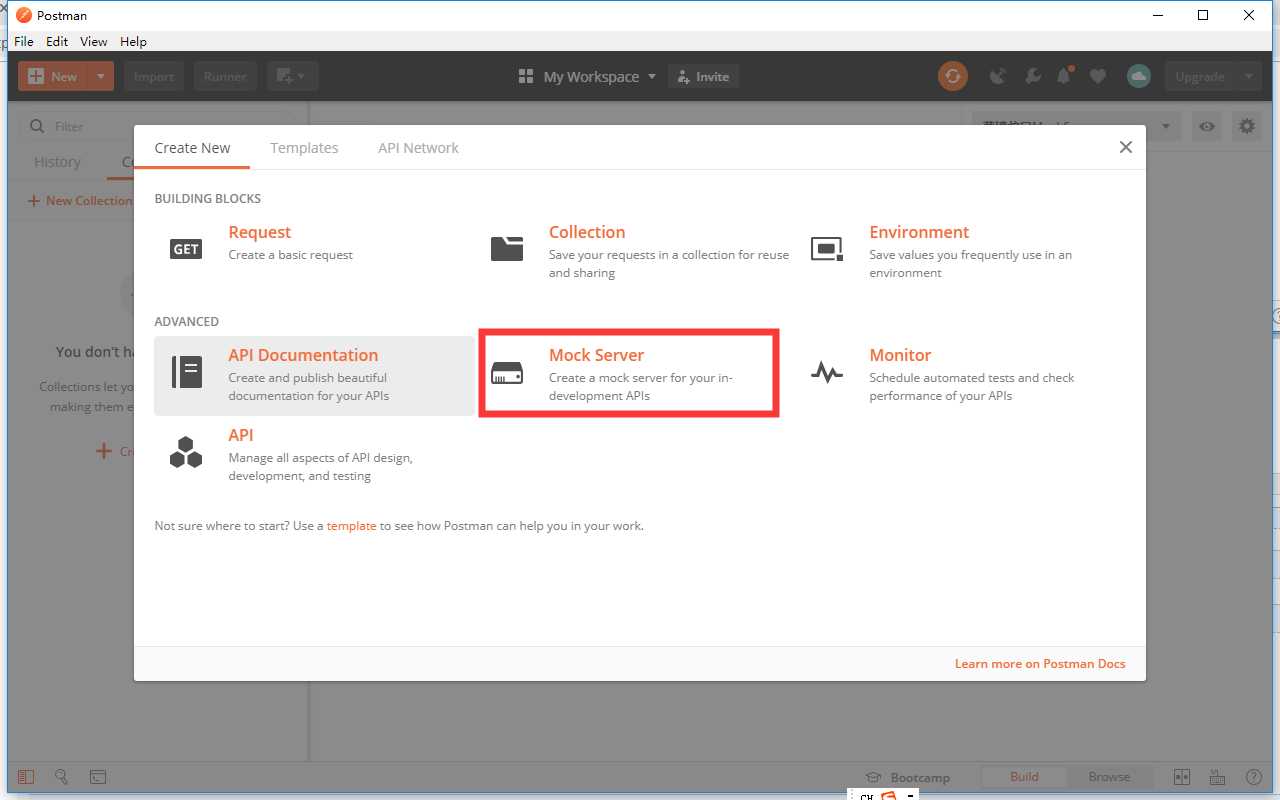Viewport: 1280px width, 800px height.
Task: Close the Create New dialog
Action: [x=1126, y=147]
